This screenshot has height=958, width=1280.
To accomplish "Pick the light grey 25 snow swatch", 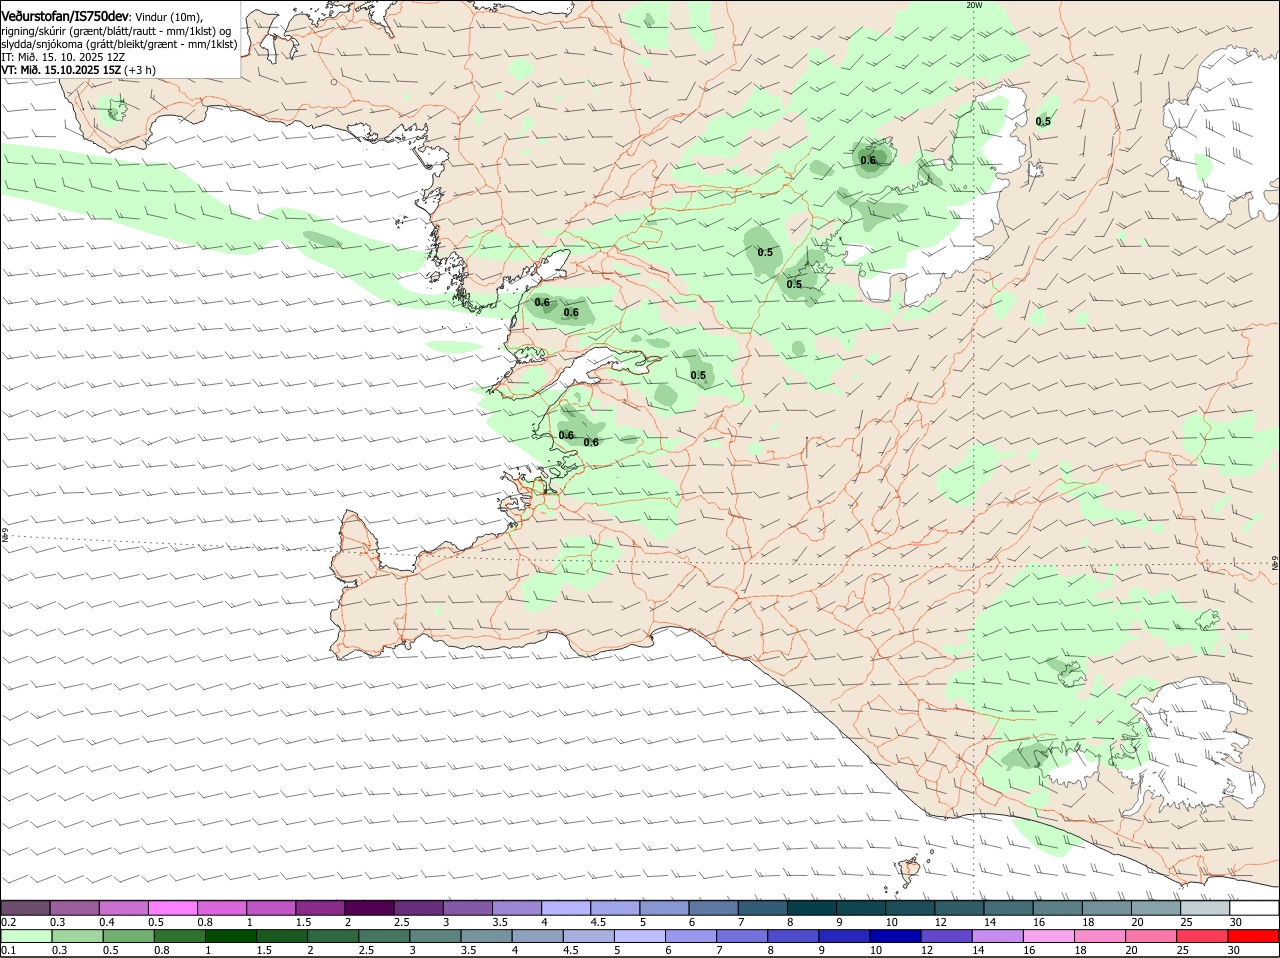I will pyautogui.click(x=1205, y=907).
